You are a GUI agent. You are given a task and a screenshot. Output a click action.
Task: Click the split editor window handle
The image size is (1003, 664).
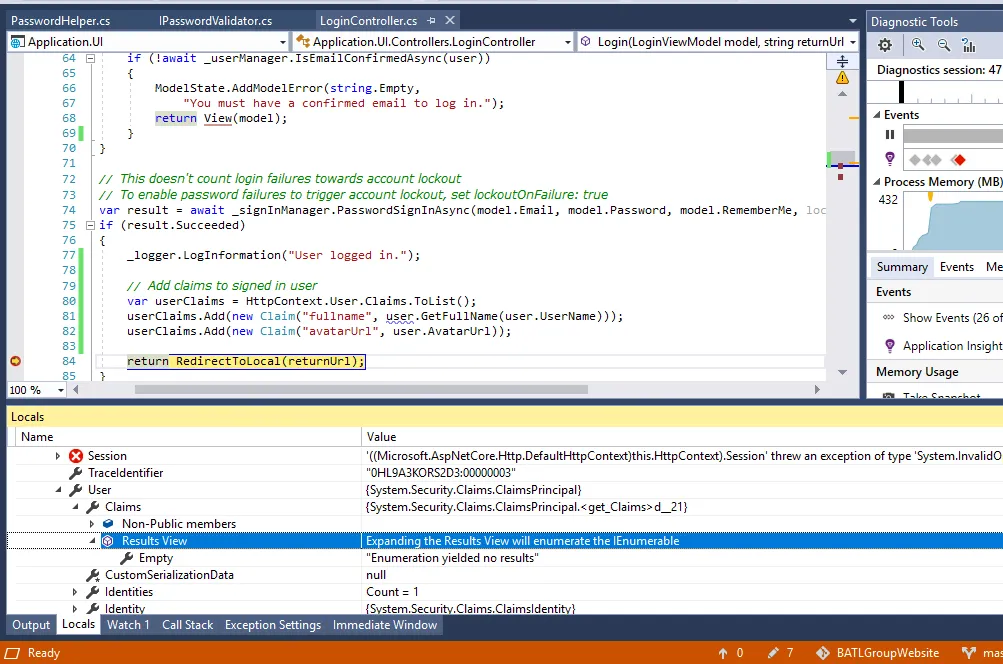pos(842,61)
